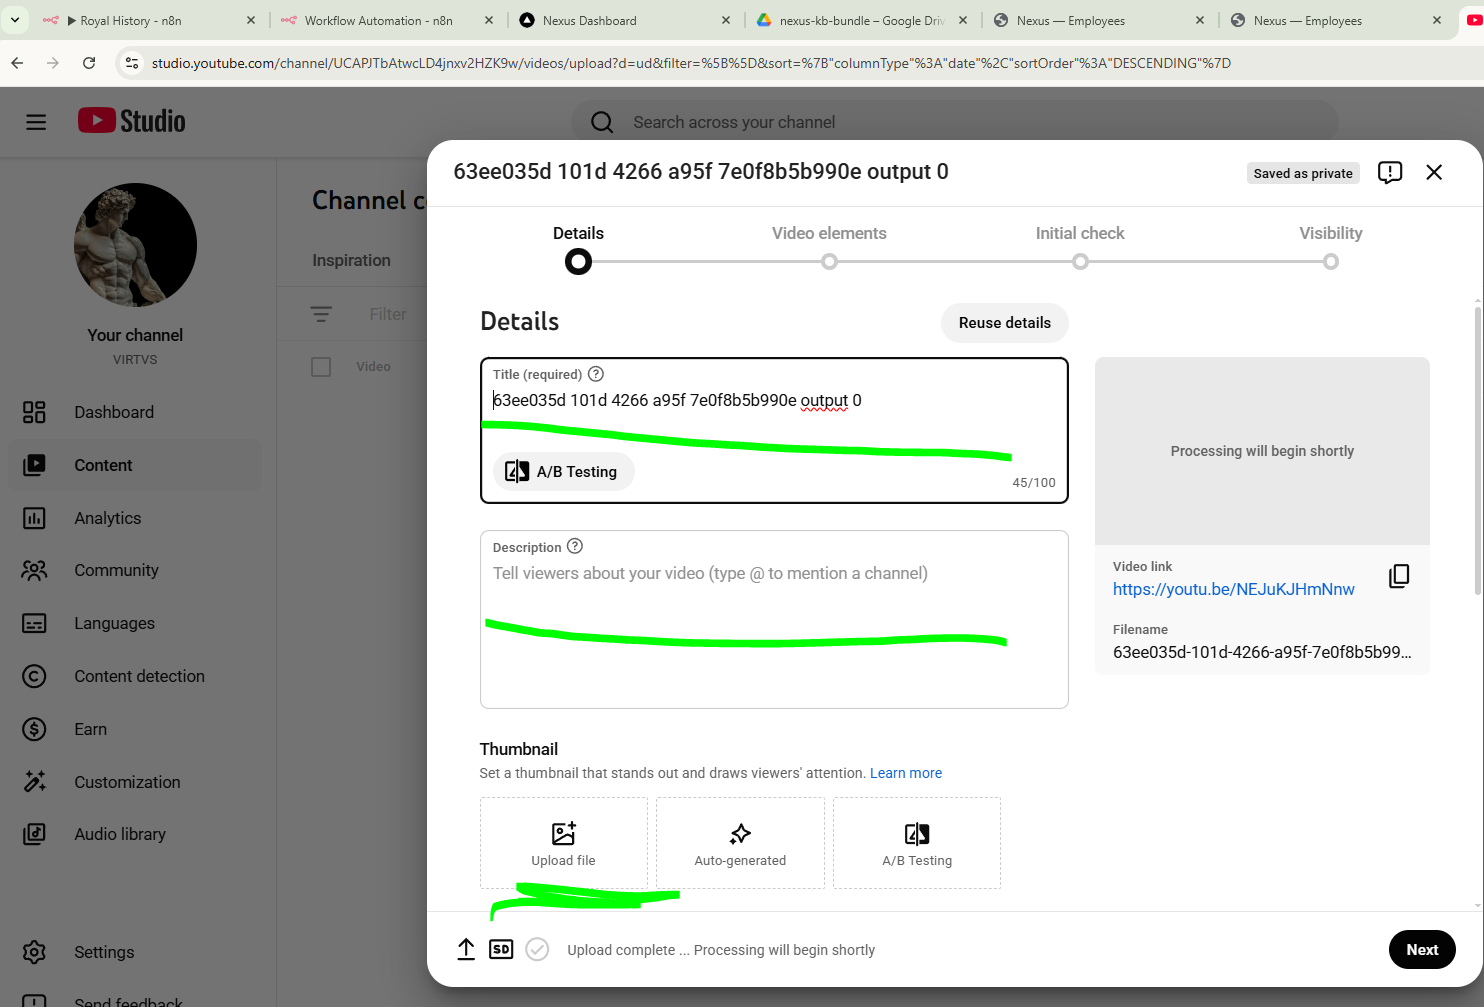Screen dimensions: 1484x1007
Task: Open the youtu.be video link
Action: [1234, 589]
